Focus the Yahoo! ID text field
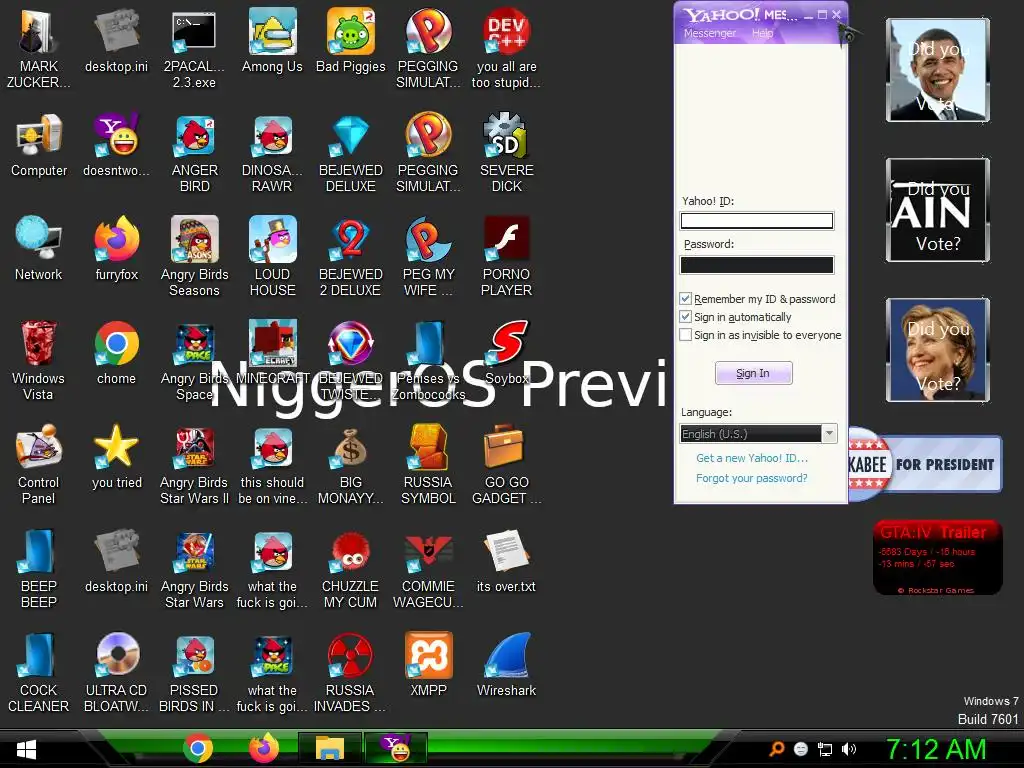The width and height of the screenshot is (1024, 768). pyautogui.click(x=757, y=221)
